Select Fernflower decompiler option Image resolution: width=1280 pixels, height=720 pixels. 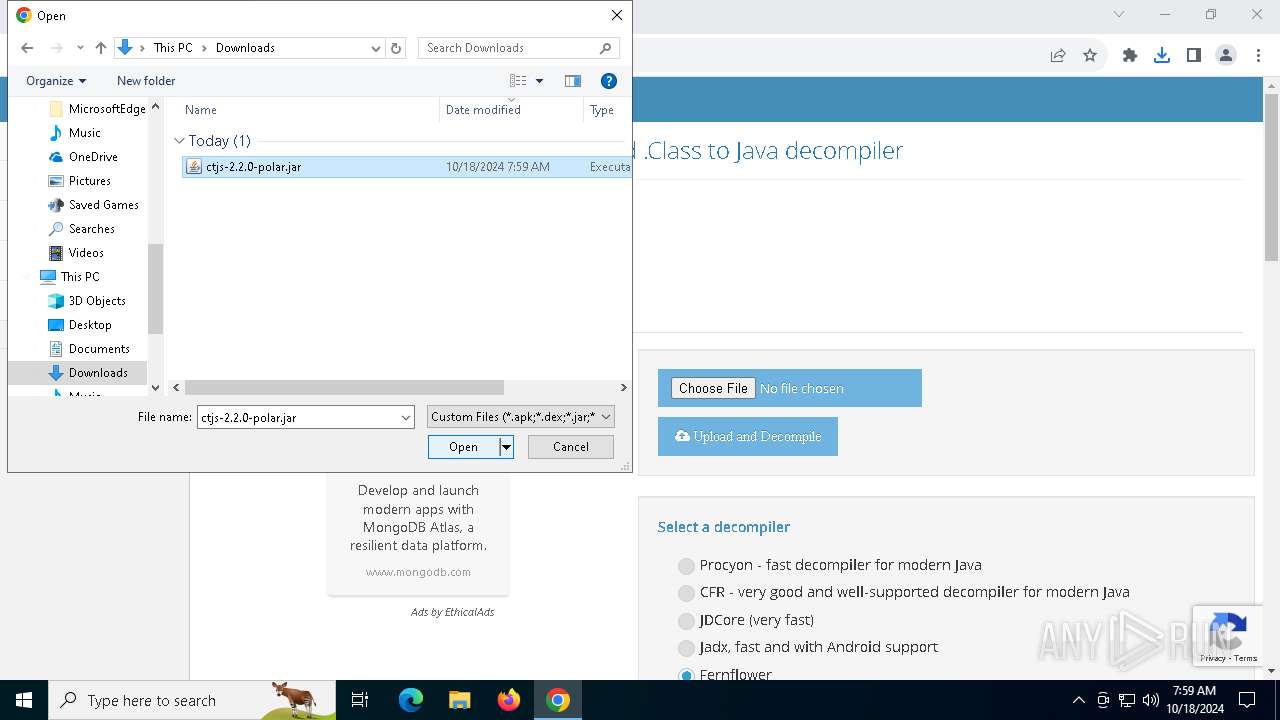(686, 675)
